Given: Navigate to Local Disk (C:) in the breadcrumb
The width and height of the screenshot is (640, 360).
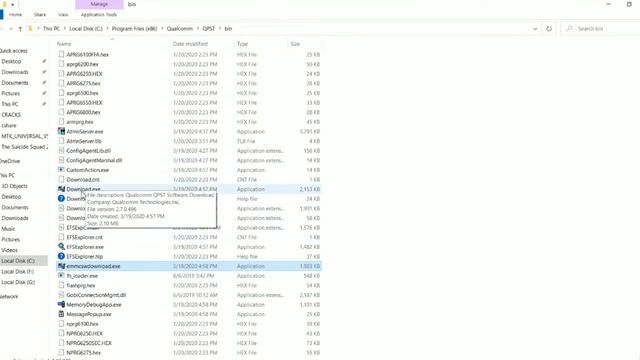Looking at the screenshot, I should 86,29.
